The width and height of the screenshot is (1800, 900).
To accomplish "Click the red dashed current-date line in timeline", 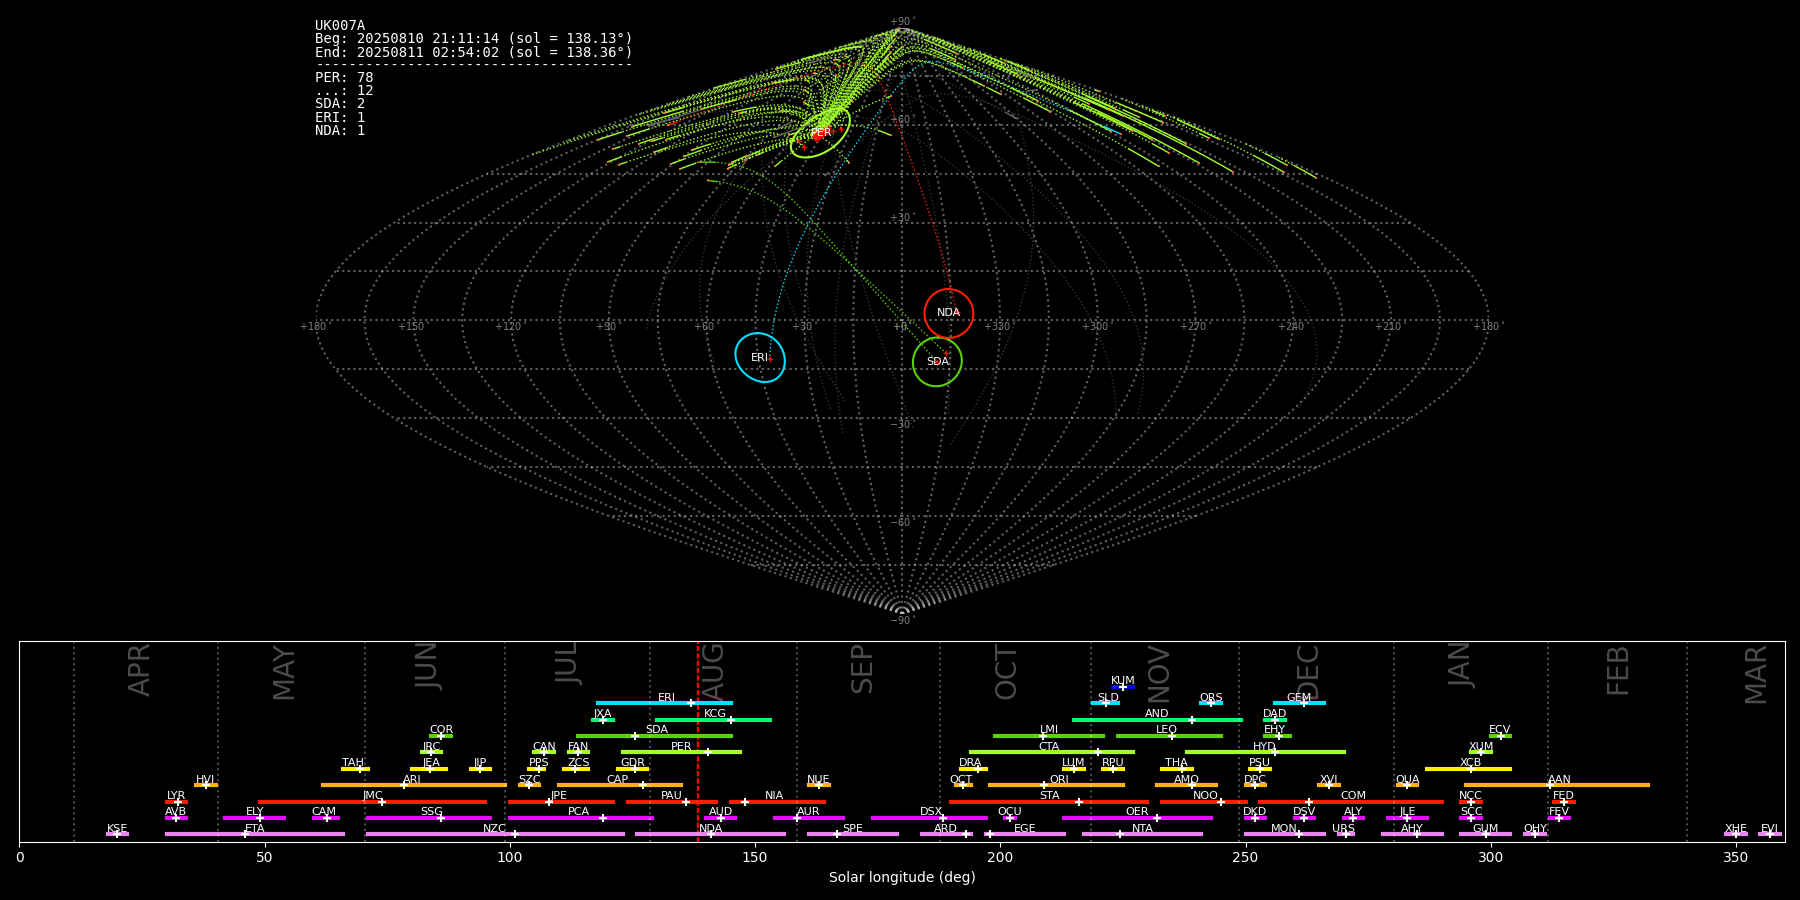I will (x=698, y=741).
